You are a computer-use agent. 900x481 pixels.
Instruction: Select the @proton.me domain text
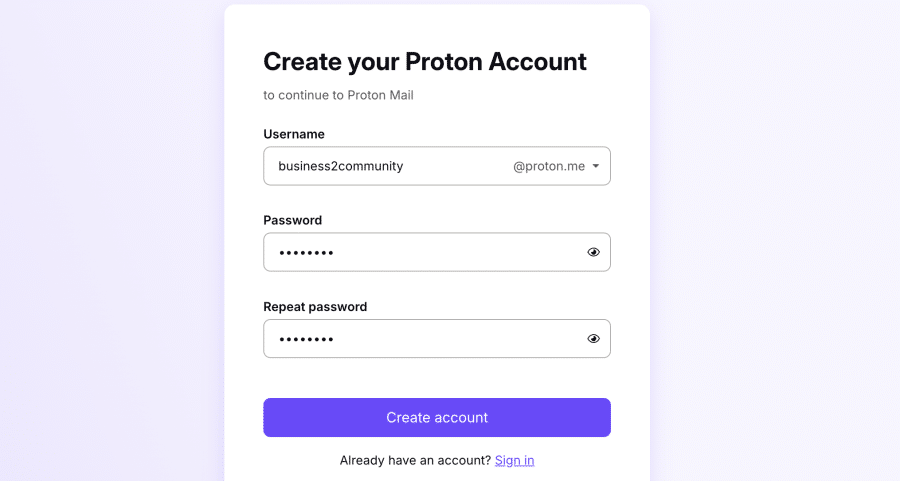[x=548, y=166]
